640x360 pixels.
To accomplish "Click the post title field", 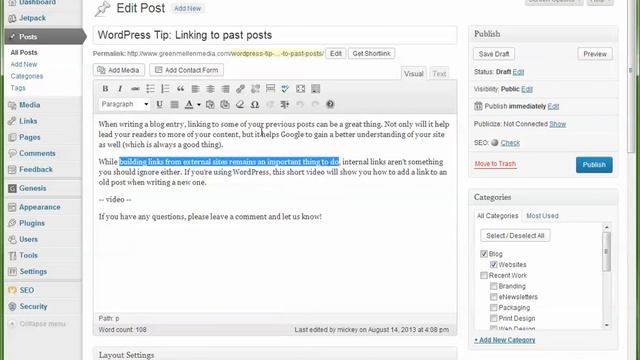I will click(x=275, y=35).
